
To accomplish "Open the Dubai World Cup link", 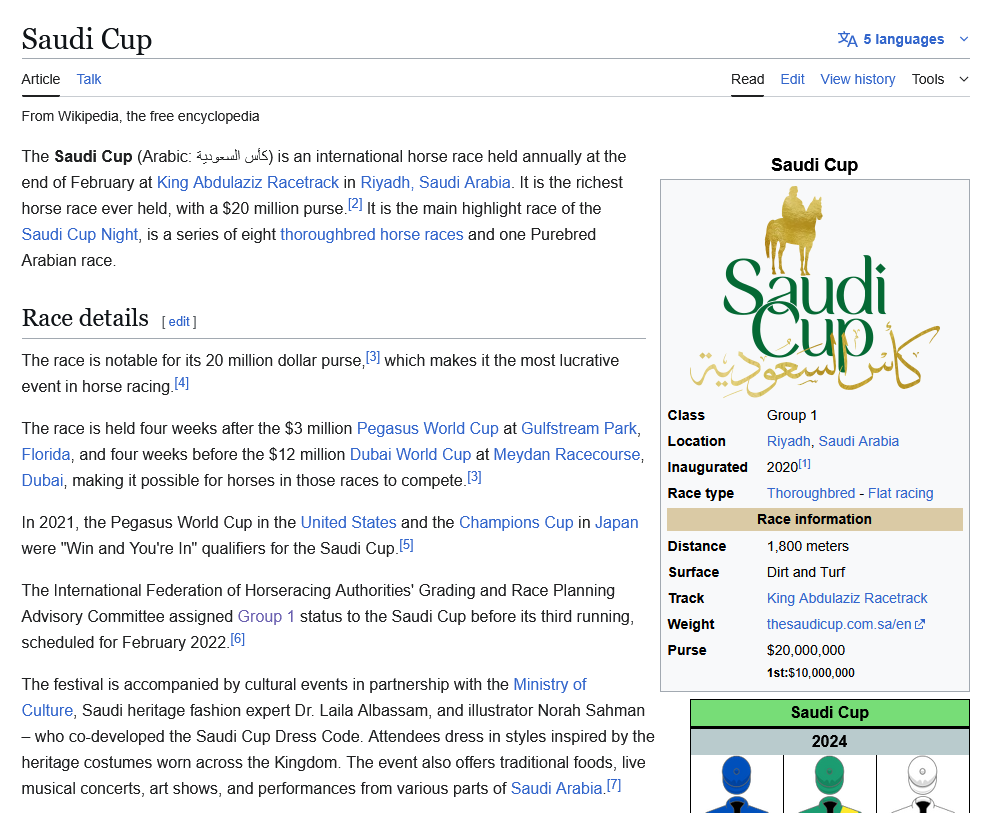I will tap(410, 454).
